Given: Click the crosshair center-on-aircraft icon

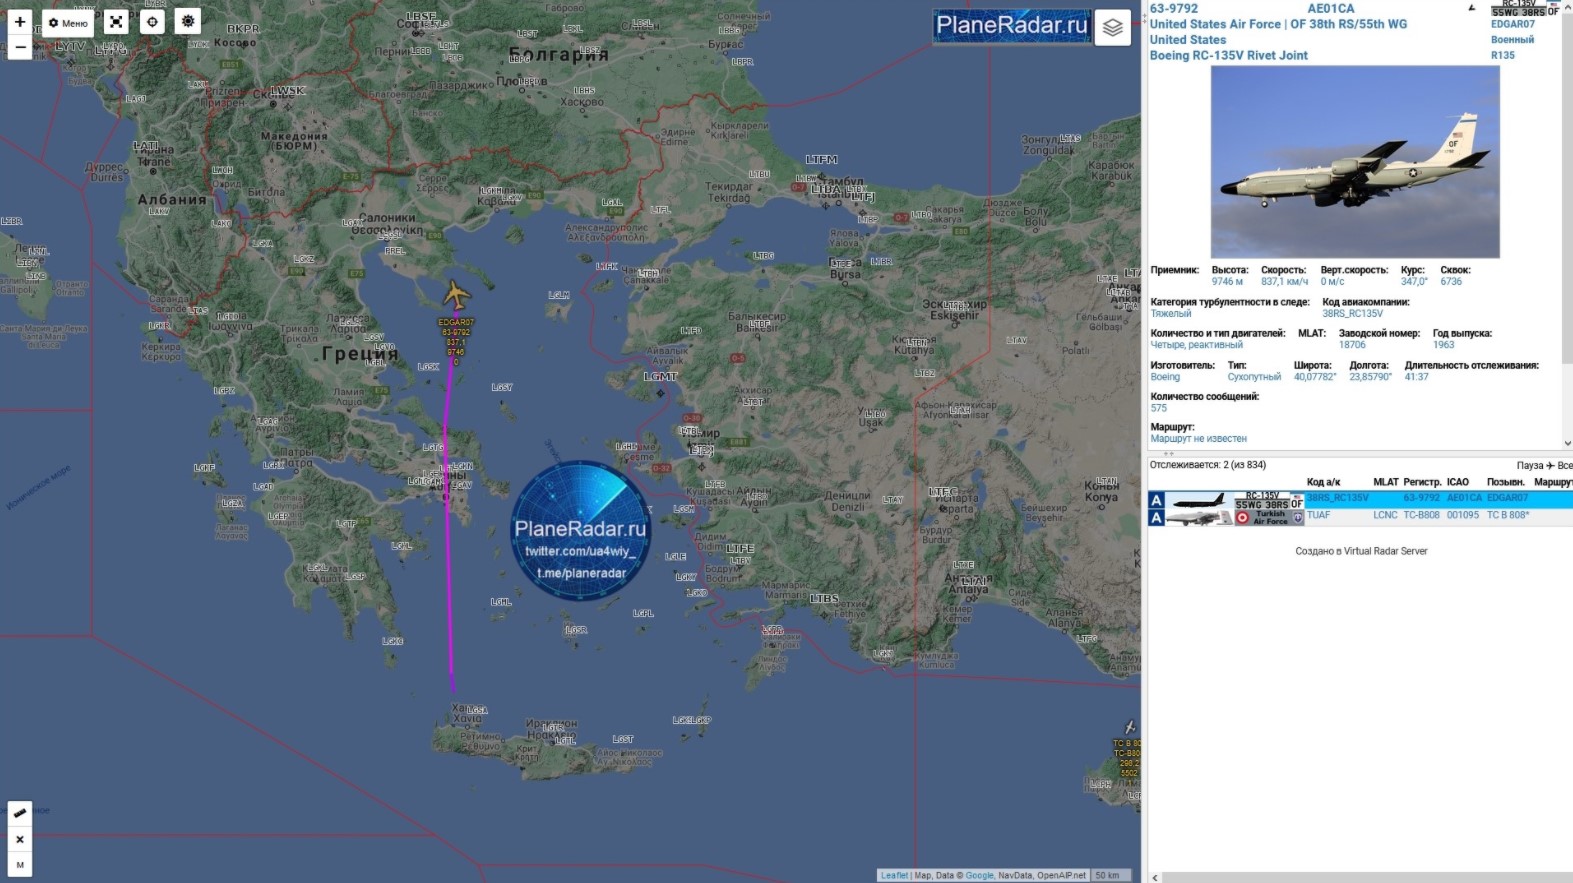Looking at the screenshot, I should click(x=152, y=22).
